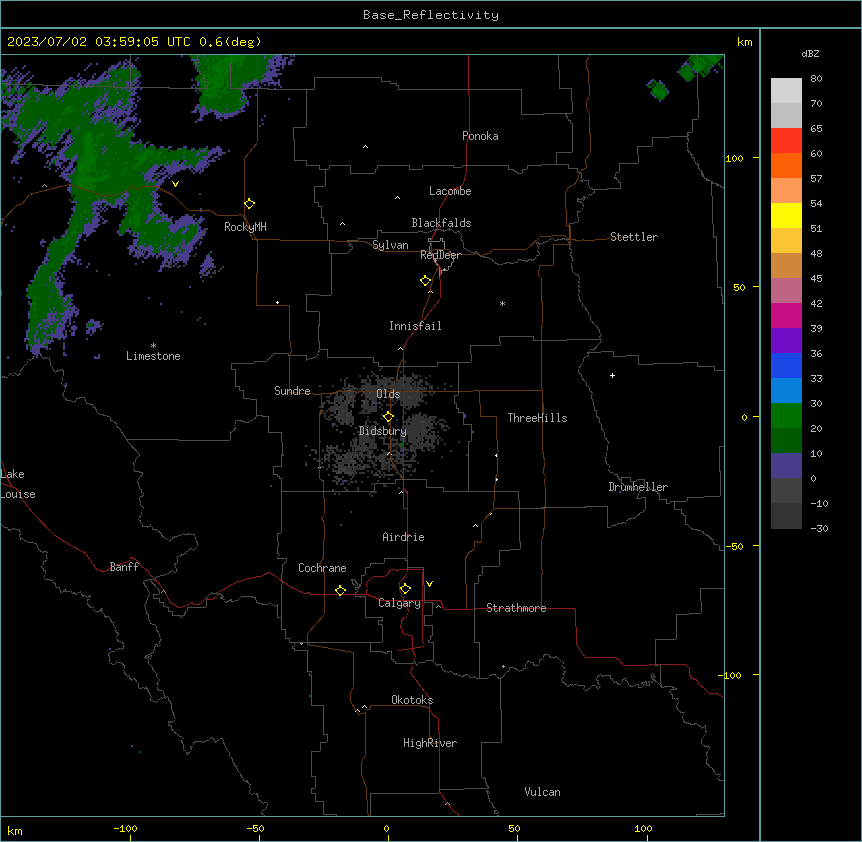Click the Cochrane label
The height and width of the screenshot is (842, 862).
pyautogui.click(x=322, y=568)
